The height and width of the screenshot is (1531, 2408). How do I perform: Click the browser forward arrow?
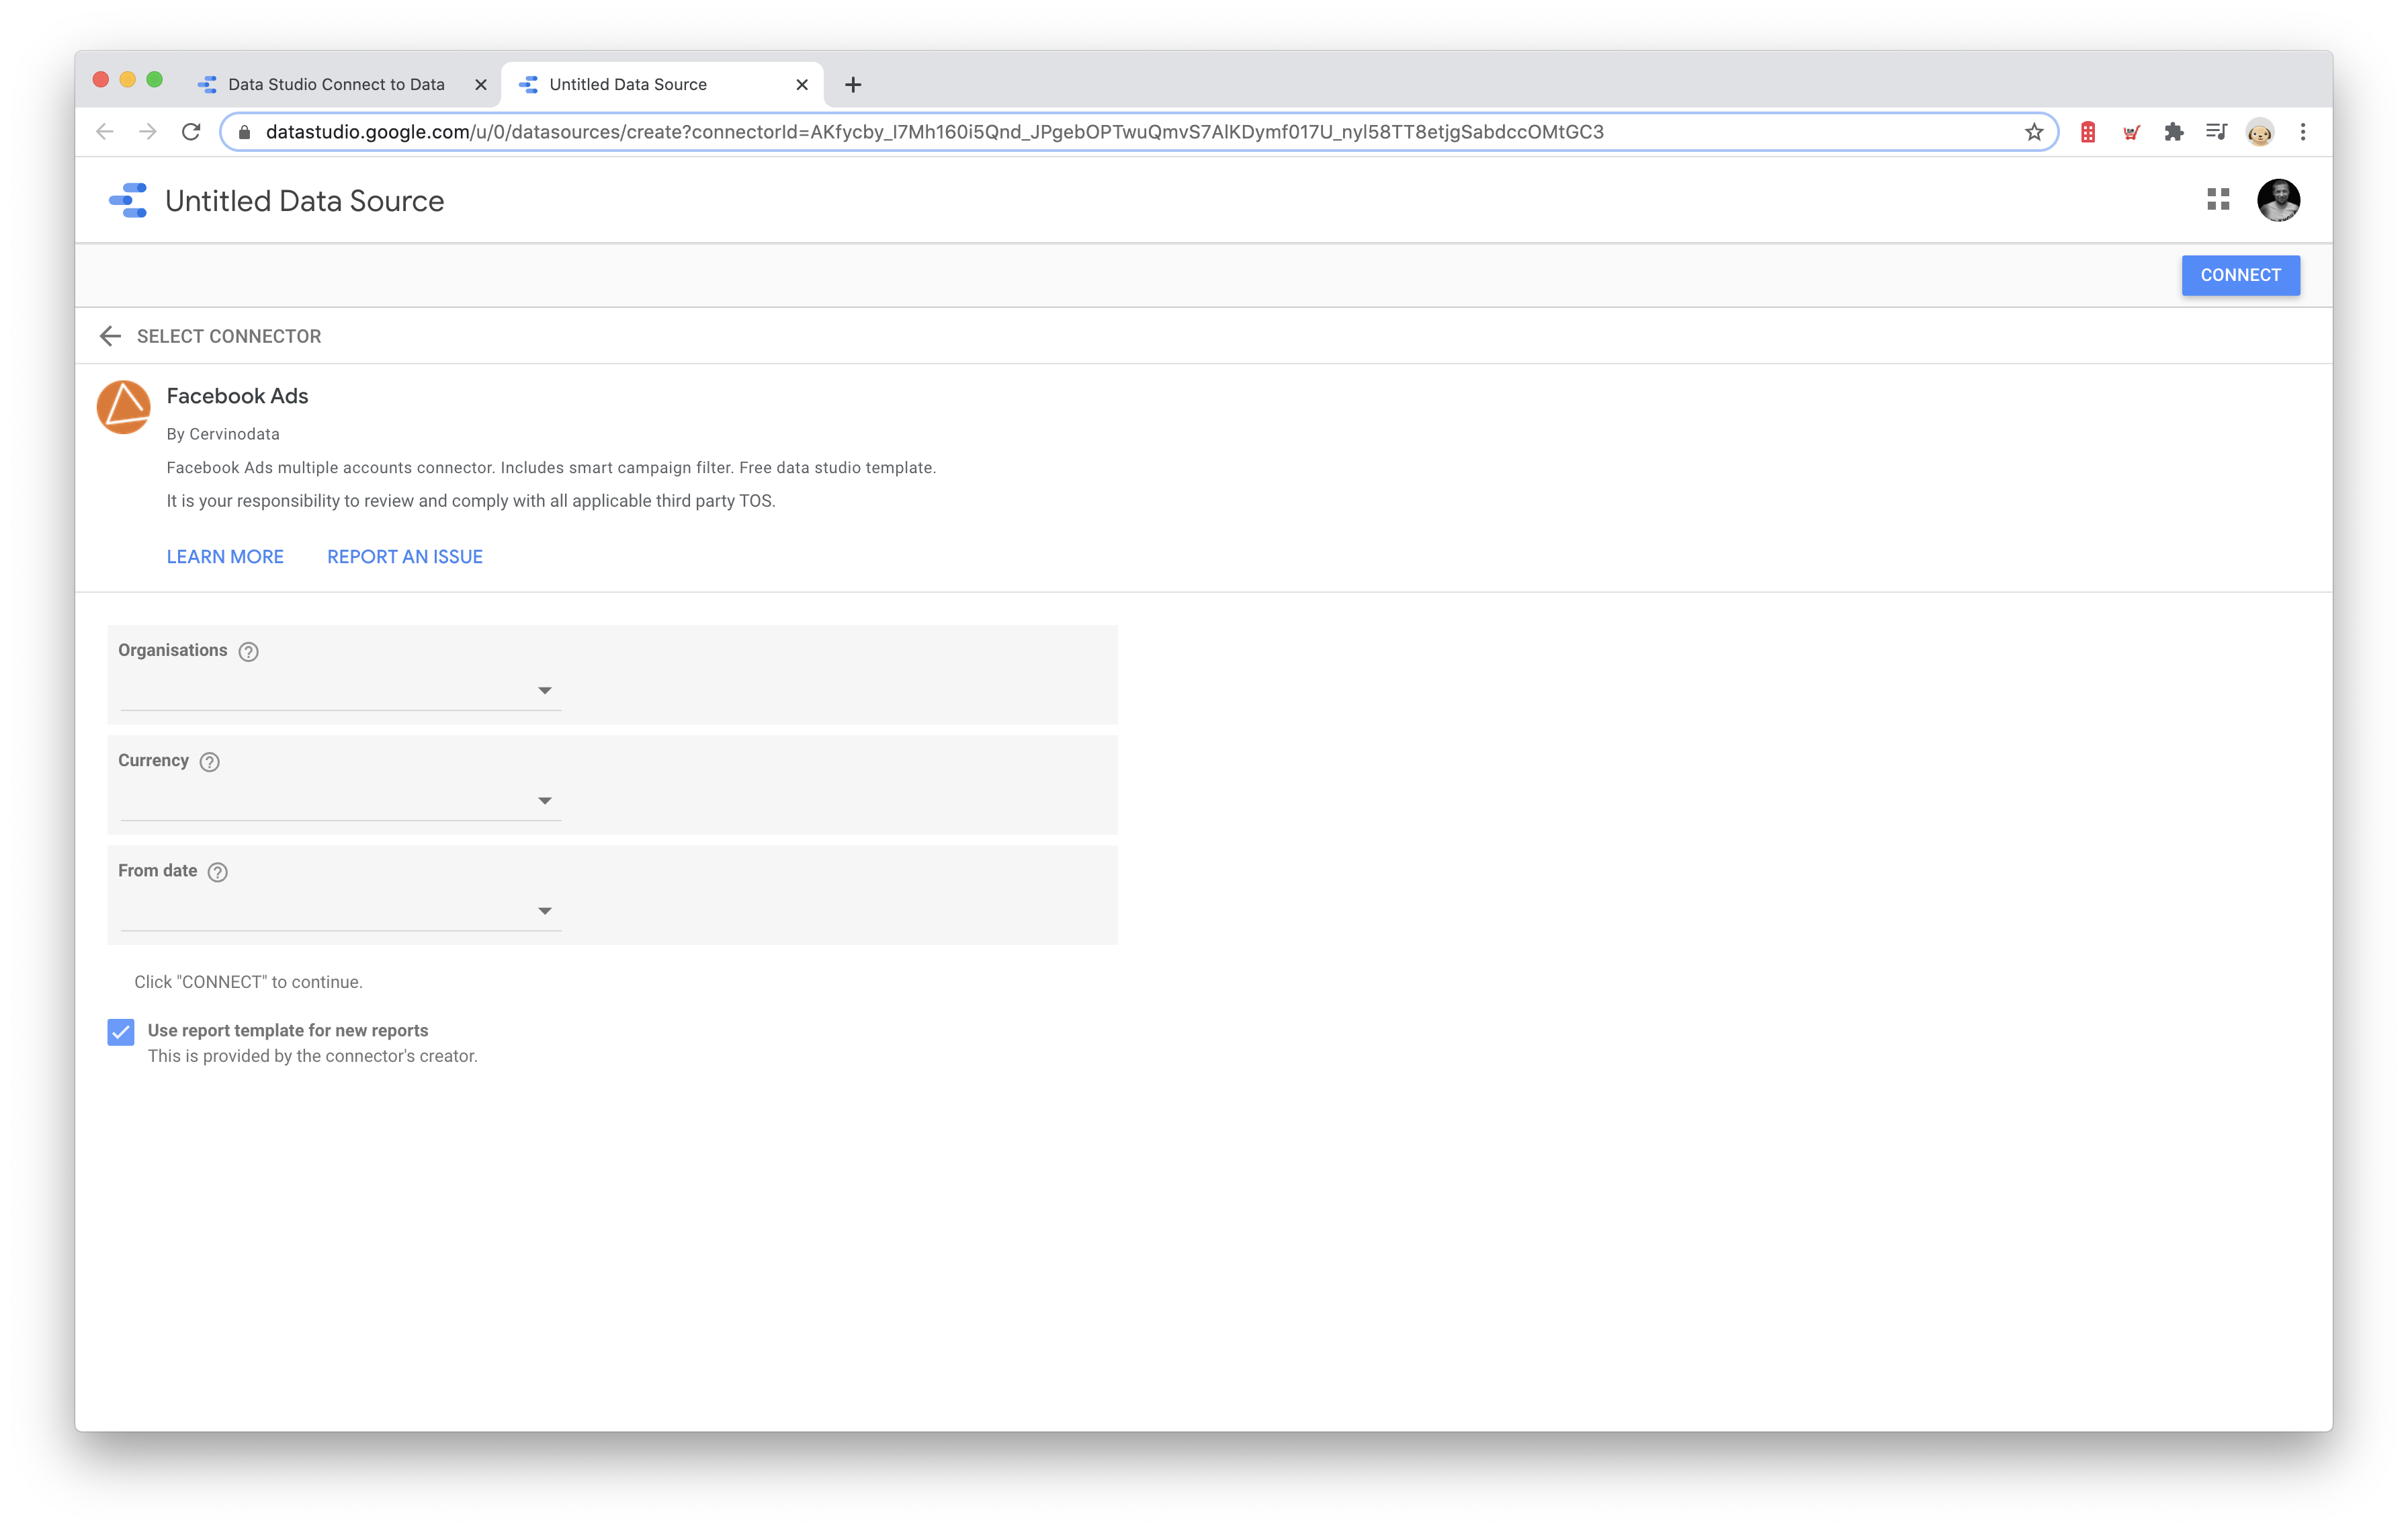point(148,132)
